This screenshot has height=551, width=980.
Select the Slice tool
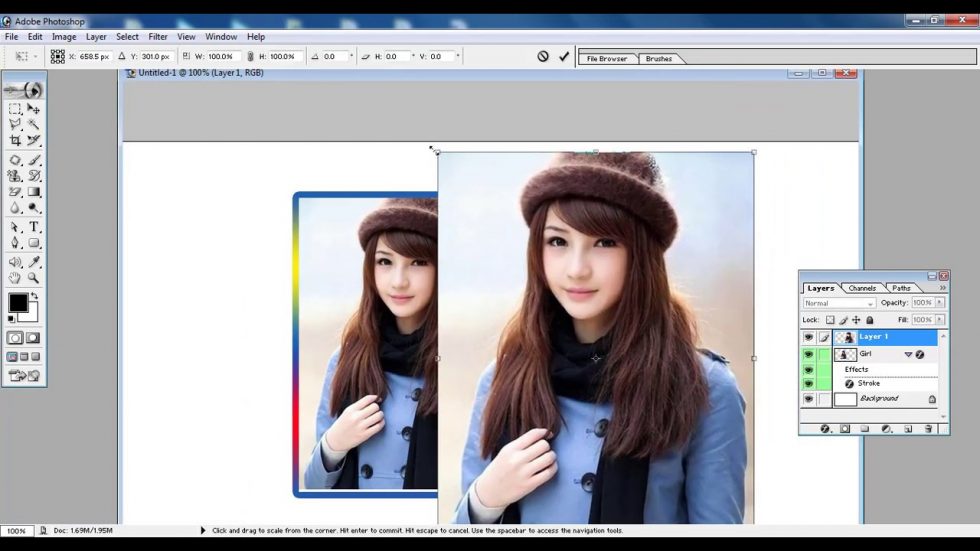(x=34, y=141)
